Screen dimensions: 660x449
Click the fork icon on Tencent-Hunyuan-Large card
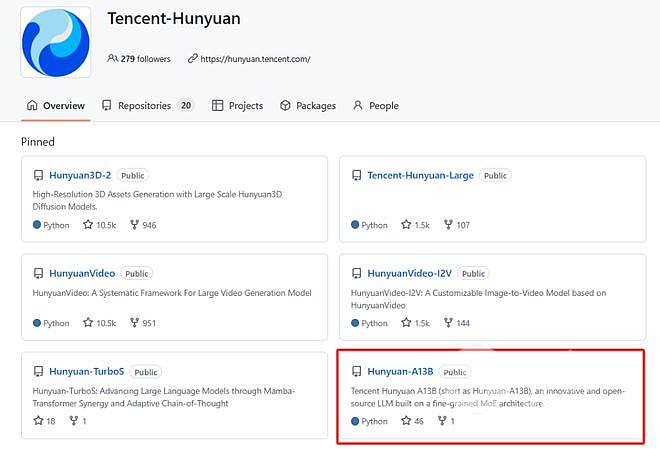448,225
